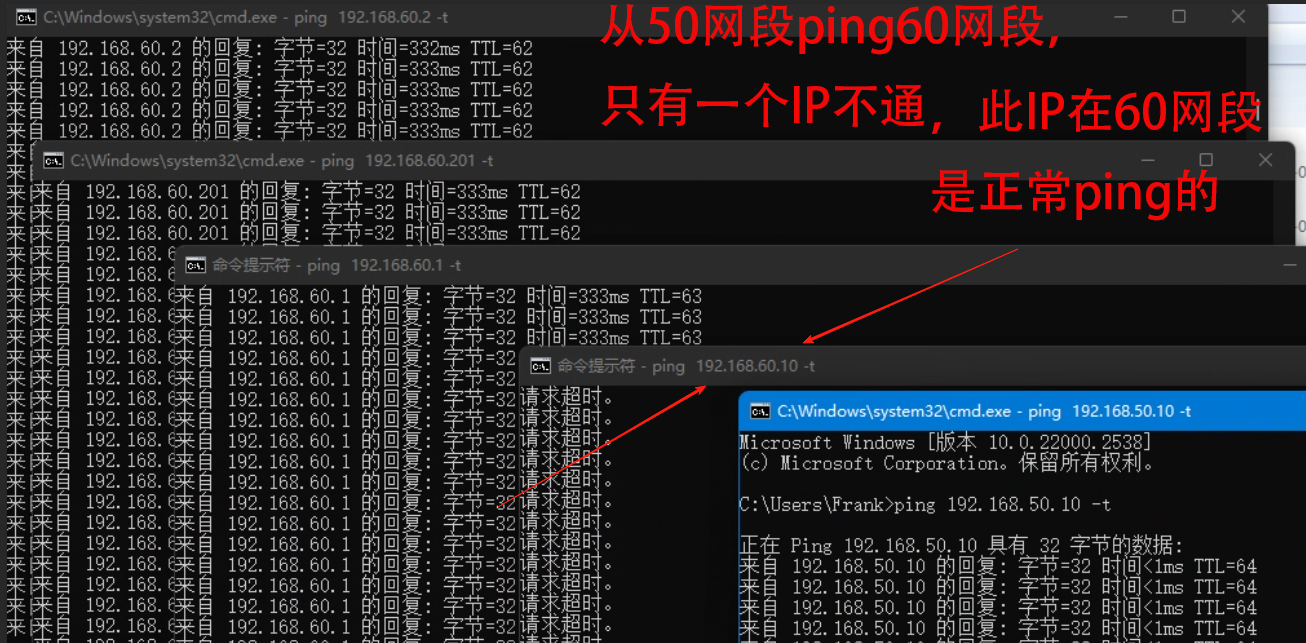The width and height of the screenshot is (1306, 643).
Task: Click the cmd icon of the ping 192.168.60.201 window
Action: [x=54, y=160]
